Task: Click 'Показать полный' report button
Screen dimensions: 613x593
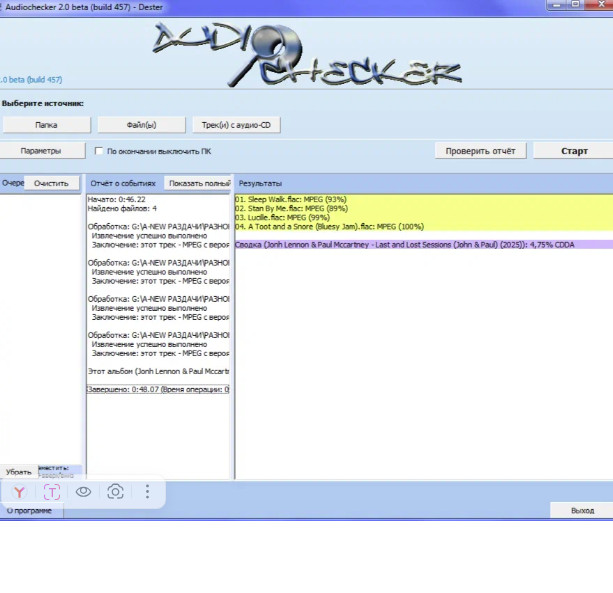Action: pyautogui.click(x=198, y=184)
